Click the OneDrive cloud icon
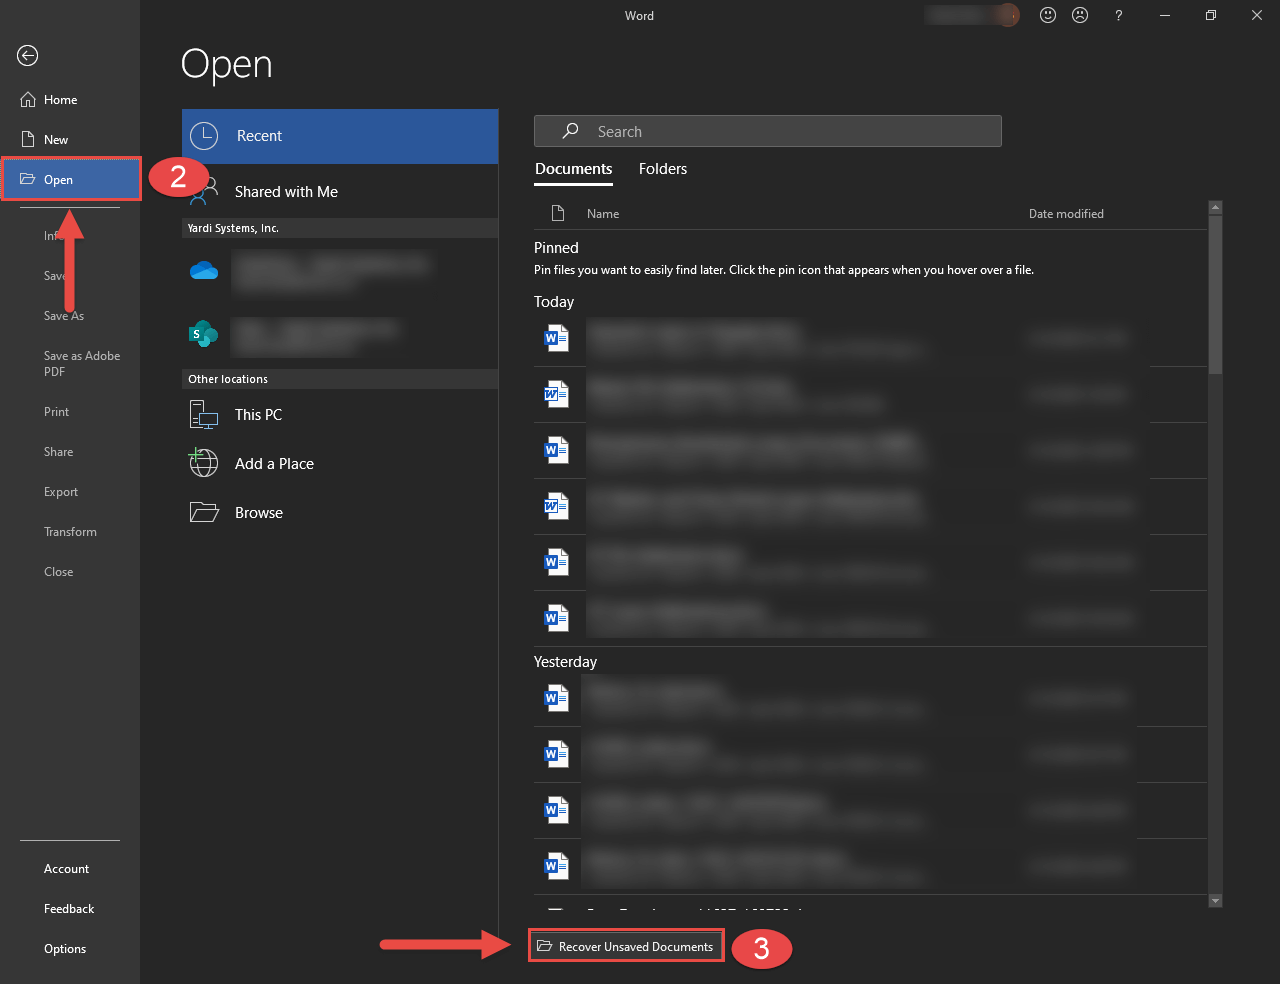The height and width of the screenshot is (984, 1280). pyautogui.click(x=204, y=271)
